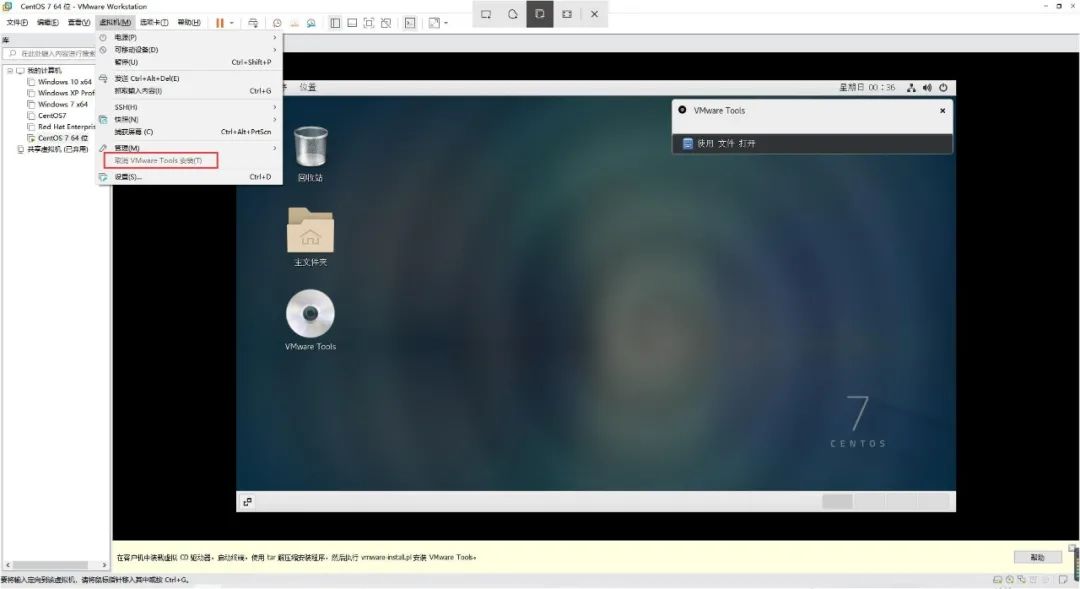The height and width of the screenshot is (589, 1080).
Task: Select the rectangular snip mode icon
Action: [486, 14]
